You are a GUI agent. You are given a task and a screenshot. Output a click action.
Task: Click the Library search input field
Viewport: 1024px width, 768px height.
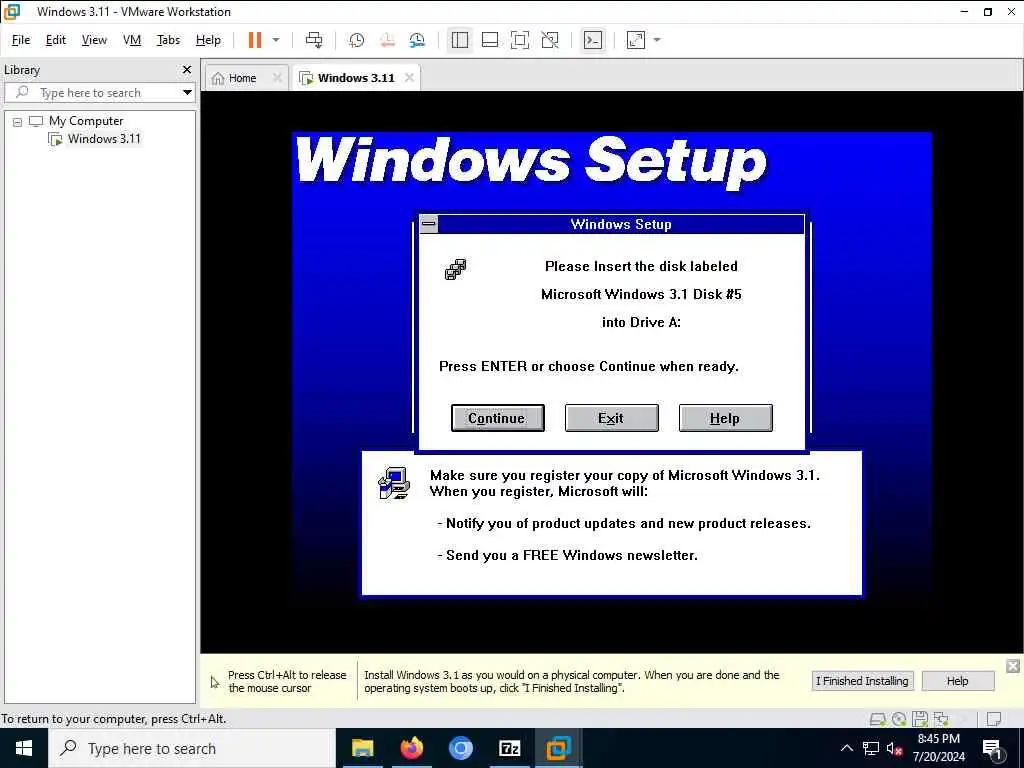pyautogui.click(x=93, y=93)
